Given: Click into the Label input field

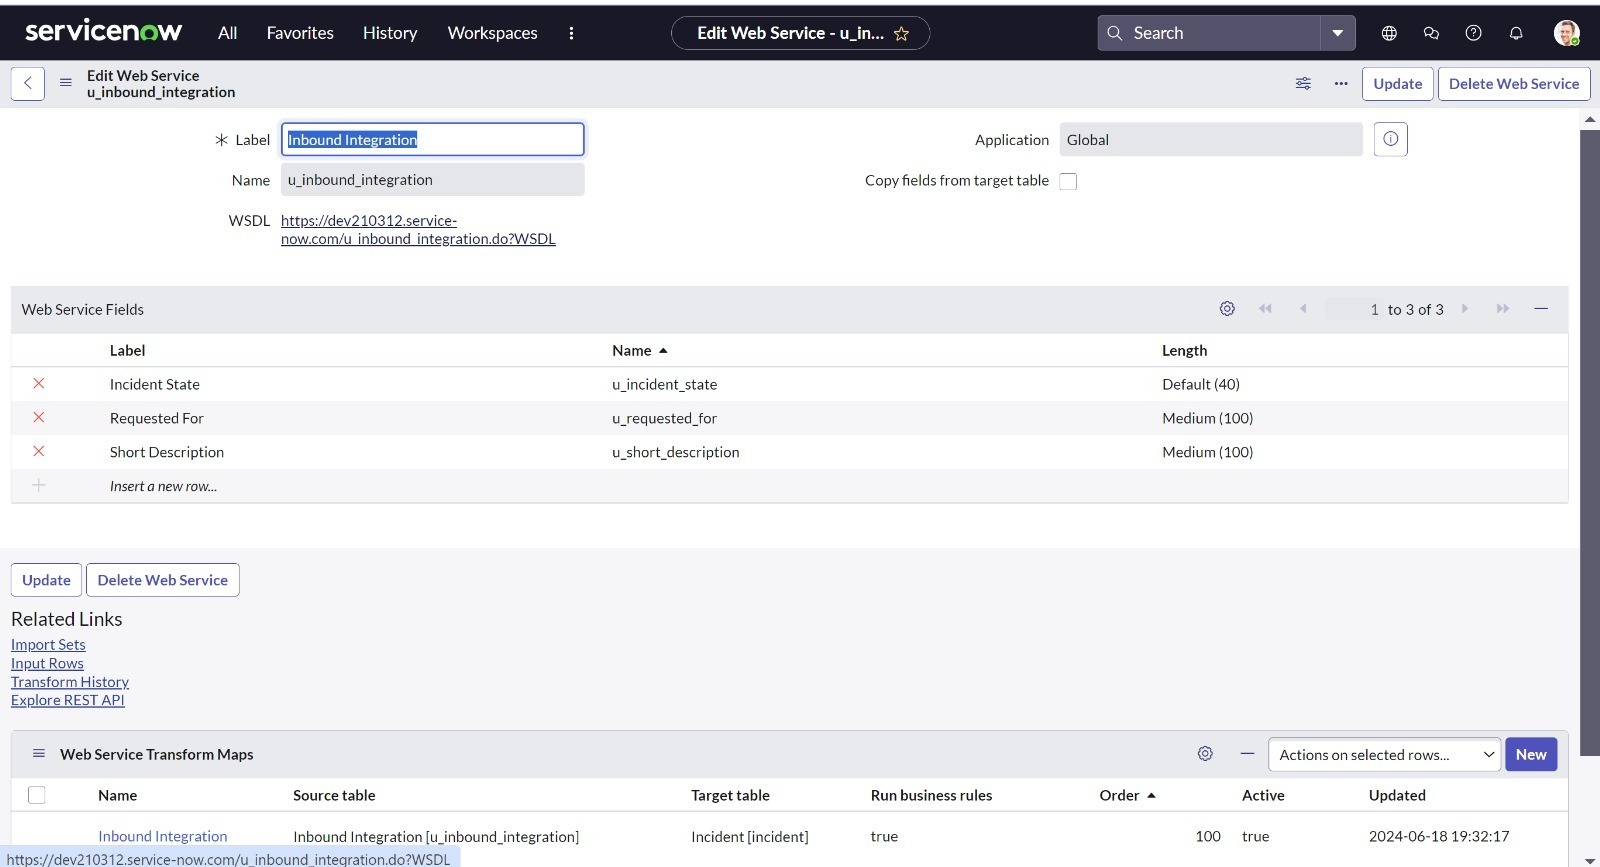Looking at the screenshot, I should tap(432, 139).
